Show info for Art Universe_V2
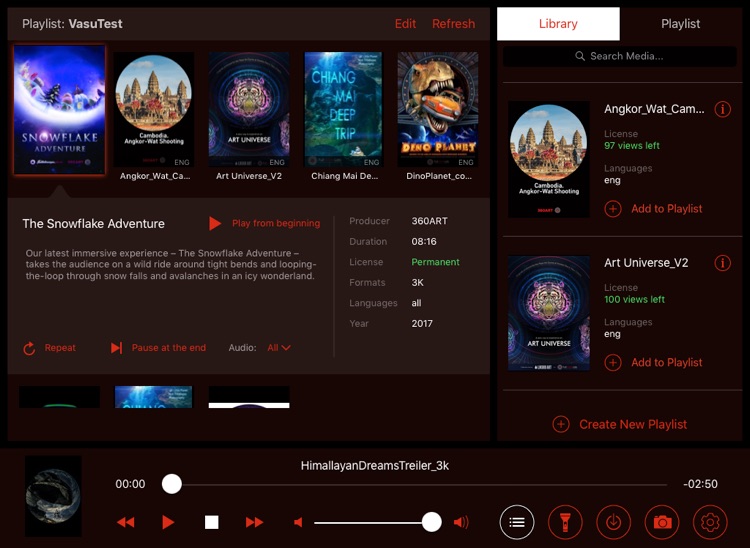750x548 pixels. click(x=723, y=263)
